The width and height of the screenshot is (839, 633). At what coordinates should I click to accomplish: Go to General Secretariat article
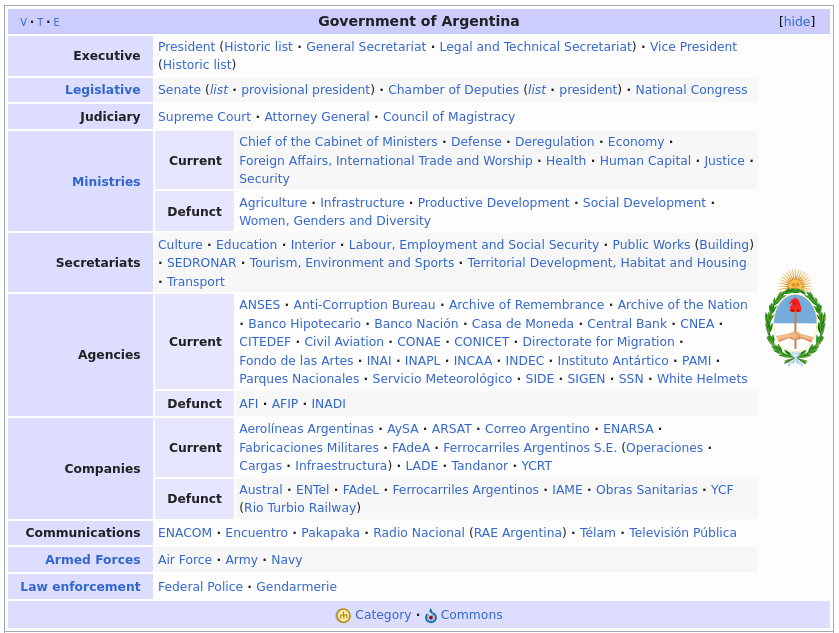(x=366, y=47)
